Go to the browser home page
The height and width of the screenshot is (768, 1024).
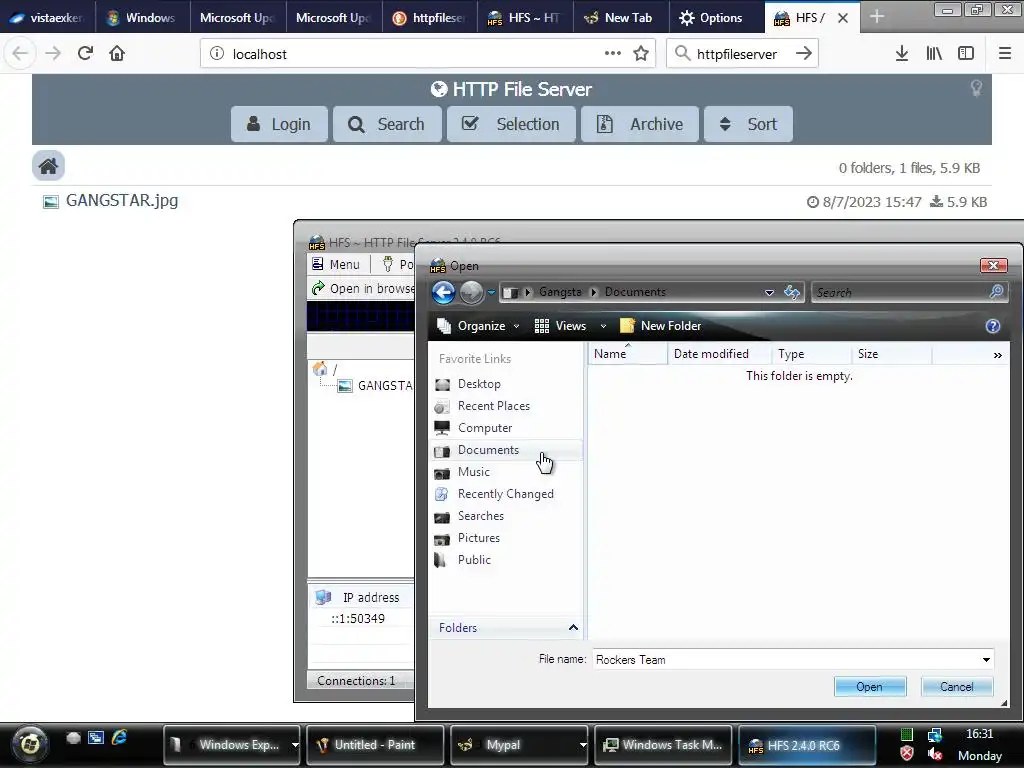coord(117,54)
